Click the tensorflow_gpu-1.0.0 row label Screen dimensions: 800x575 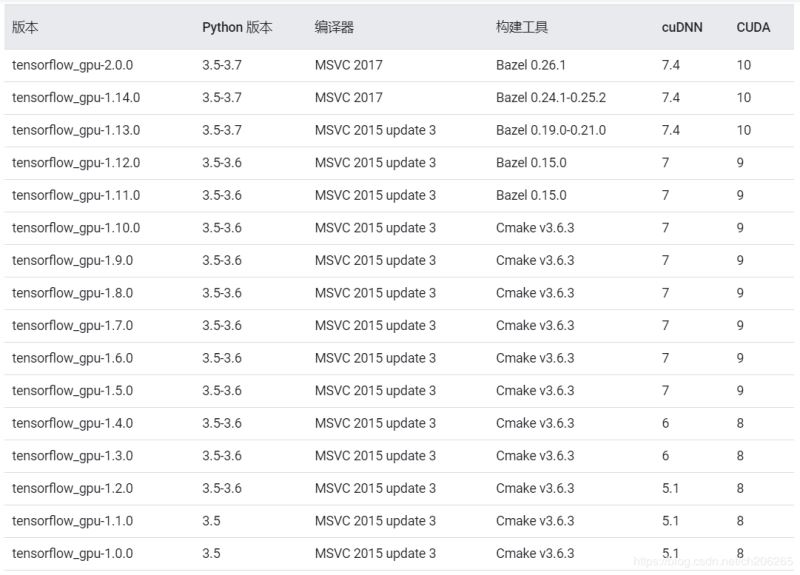72,553
